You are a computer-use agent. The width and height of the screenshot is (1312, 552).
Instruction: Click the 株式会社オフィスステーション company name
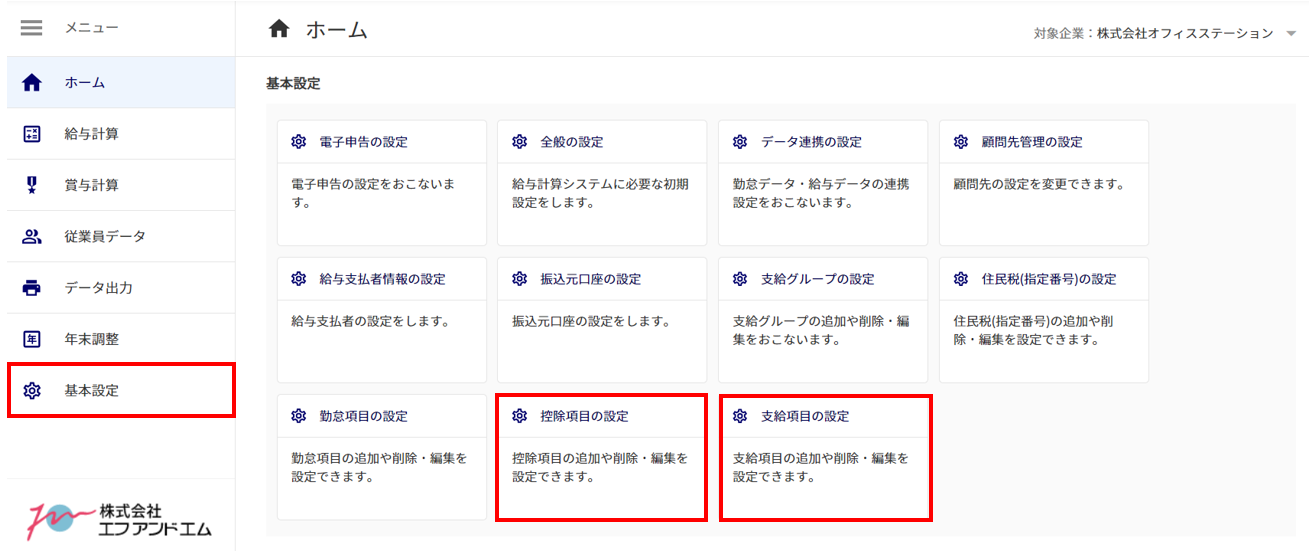1185,34
